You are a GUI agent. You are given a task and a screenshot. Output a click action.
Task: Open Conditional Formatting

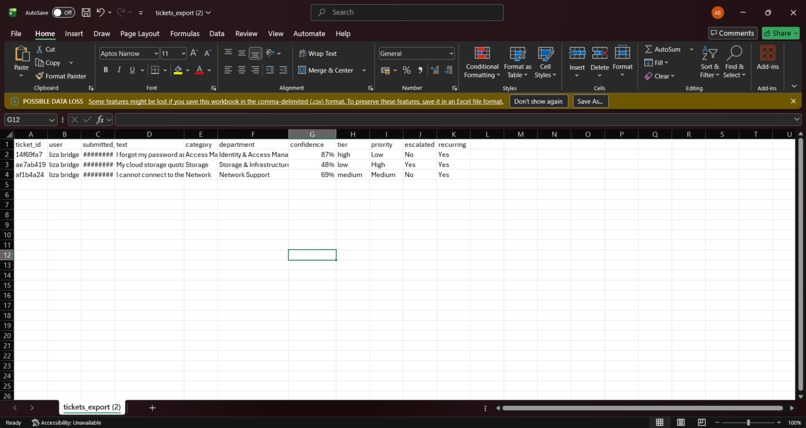tap(482, 63)
